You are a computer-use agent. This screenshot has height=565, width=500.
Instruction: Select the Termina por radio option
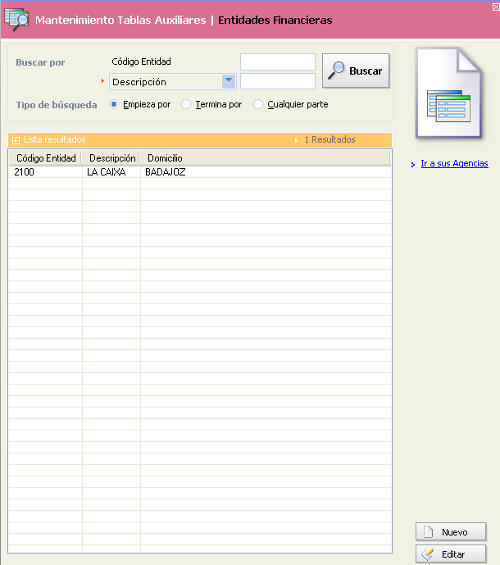tap(186, 104)
